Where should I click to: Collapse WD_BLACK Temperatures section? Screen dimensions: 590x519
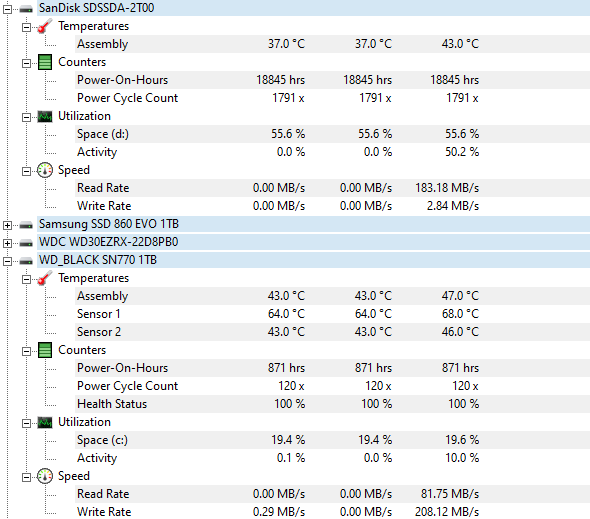tap(26, 279)
